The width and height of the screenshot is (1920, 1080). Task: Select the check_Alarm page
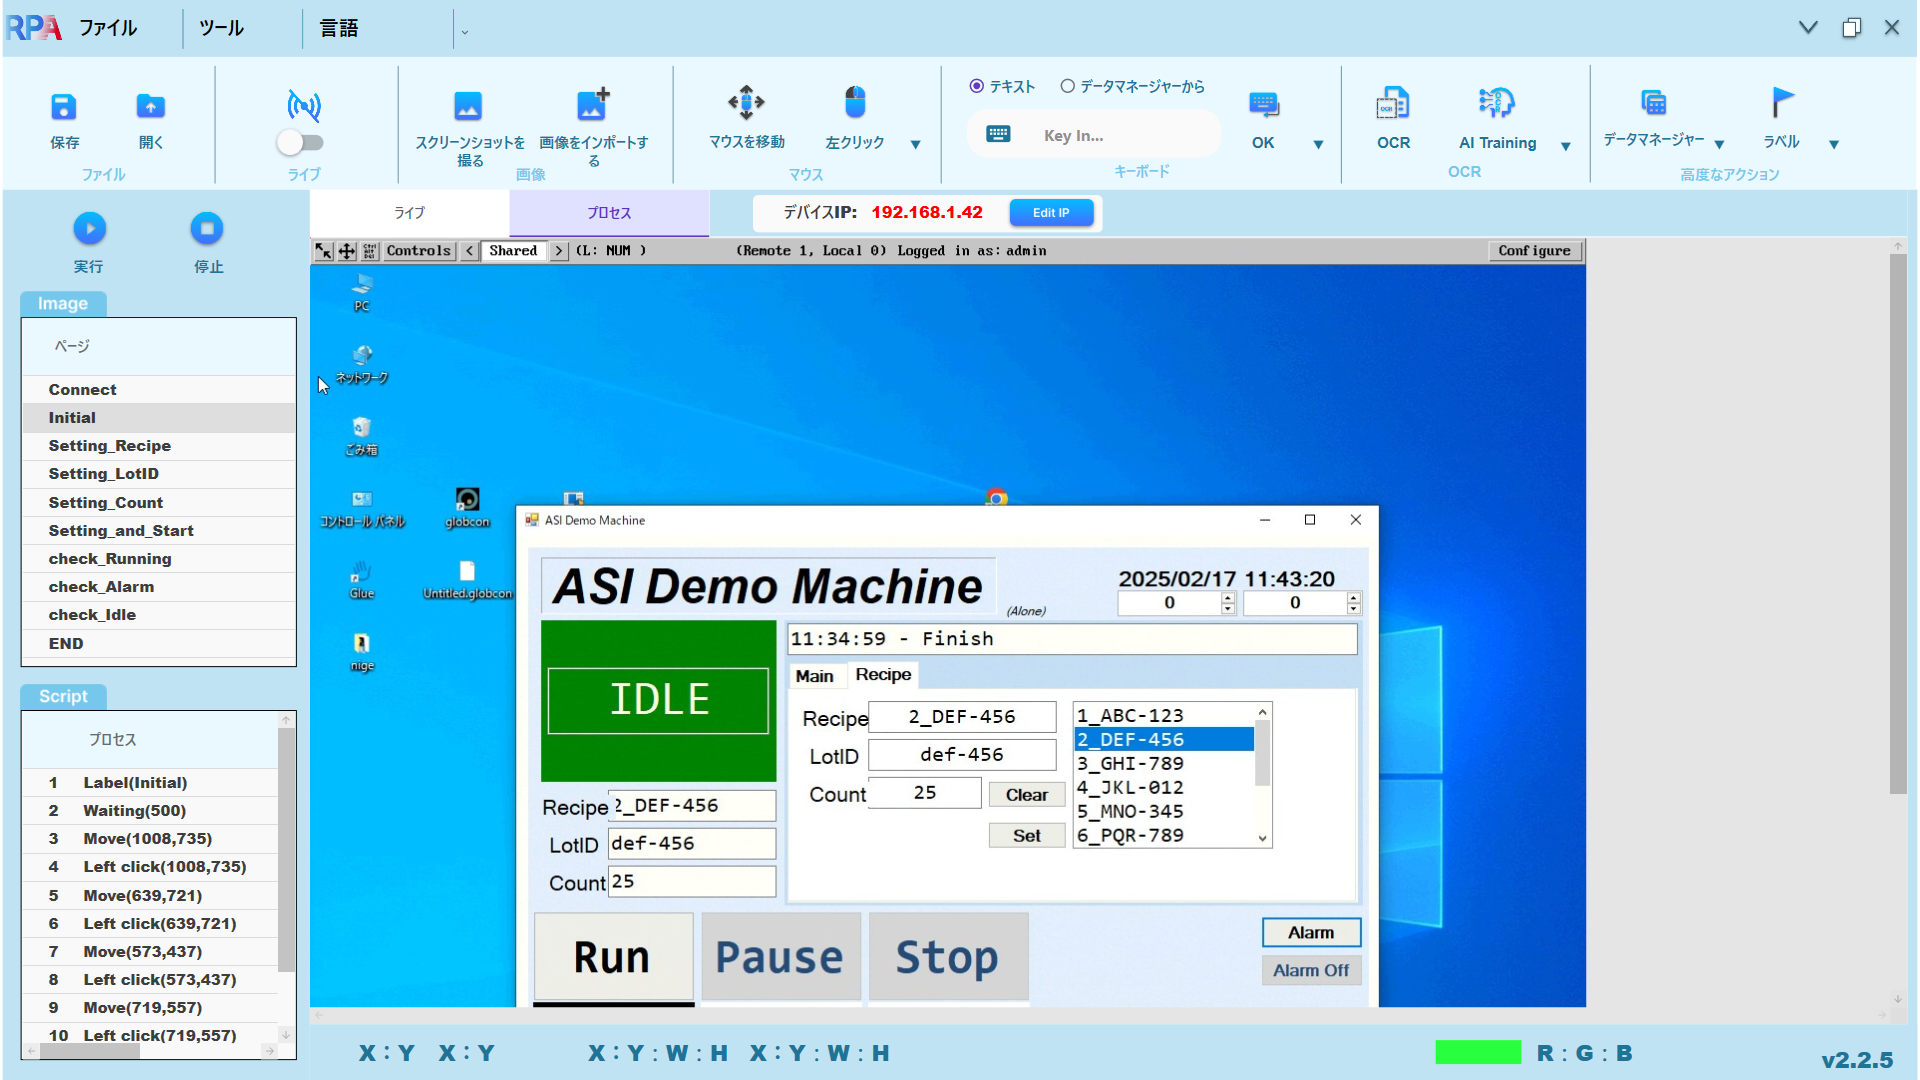pos(159,587)
